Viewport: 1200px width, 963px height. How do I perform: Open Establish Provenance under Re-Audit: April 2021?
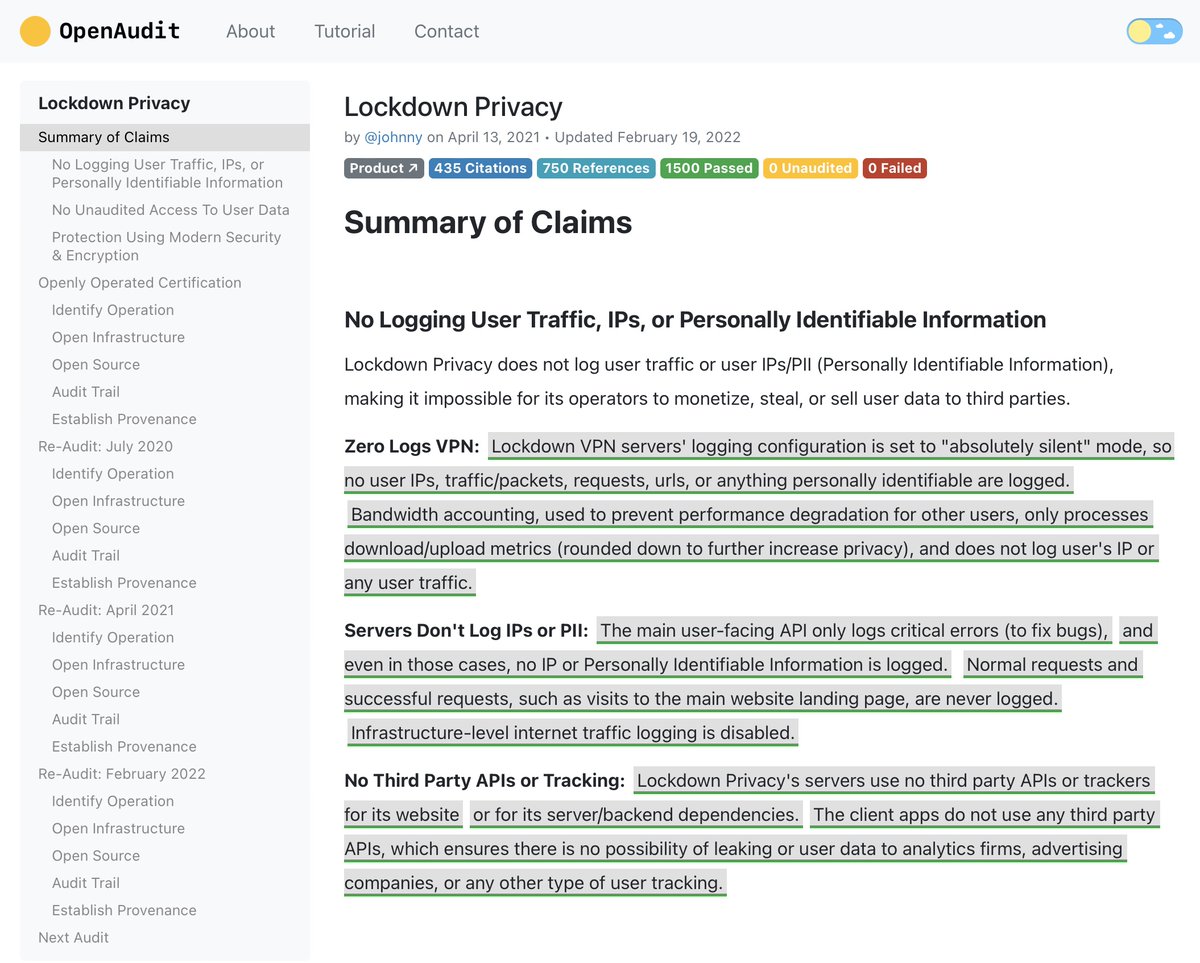pyautogui.click(x=124, y=746)
